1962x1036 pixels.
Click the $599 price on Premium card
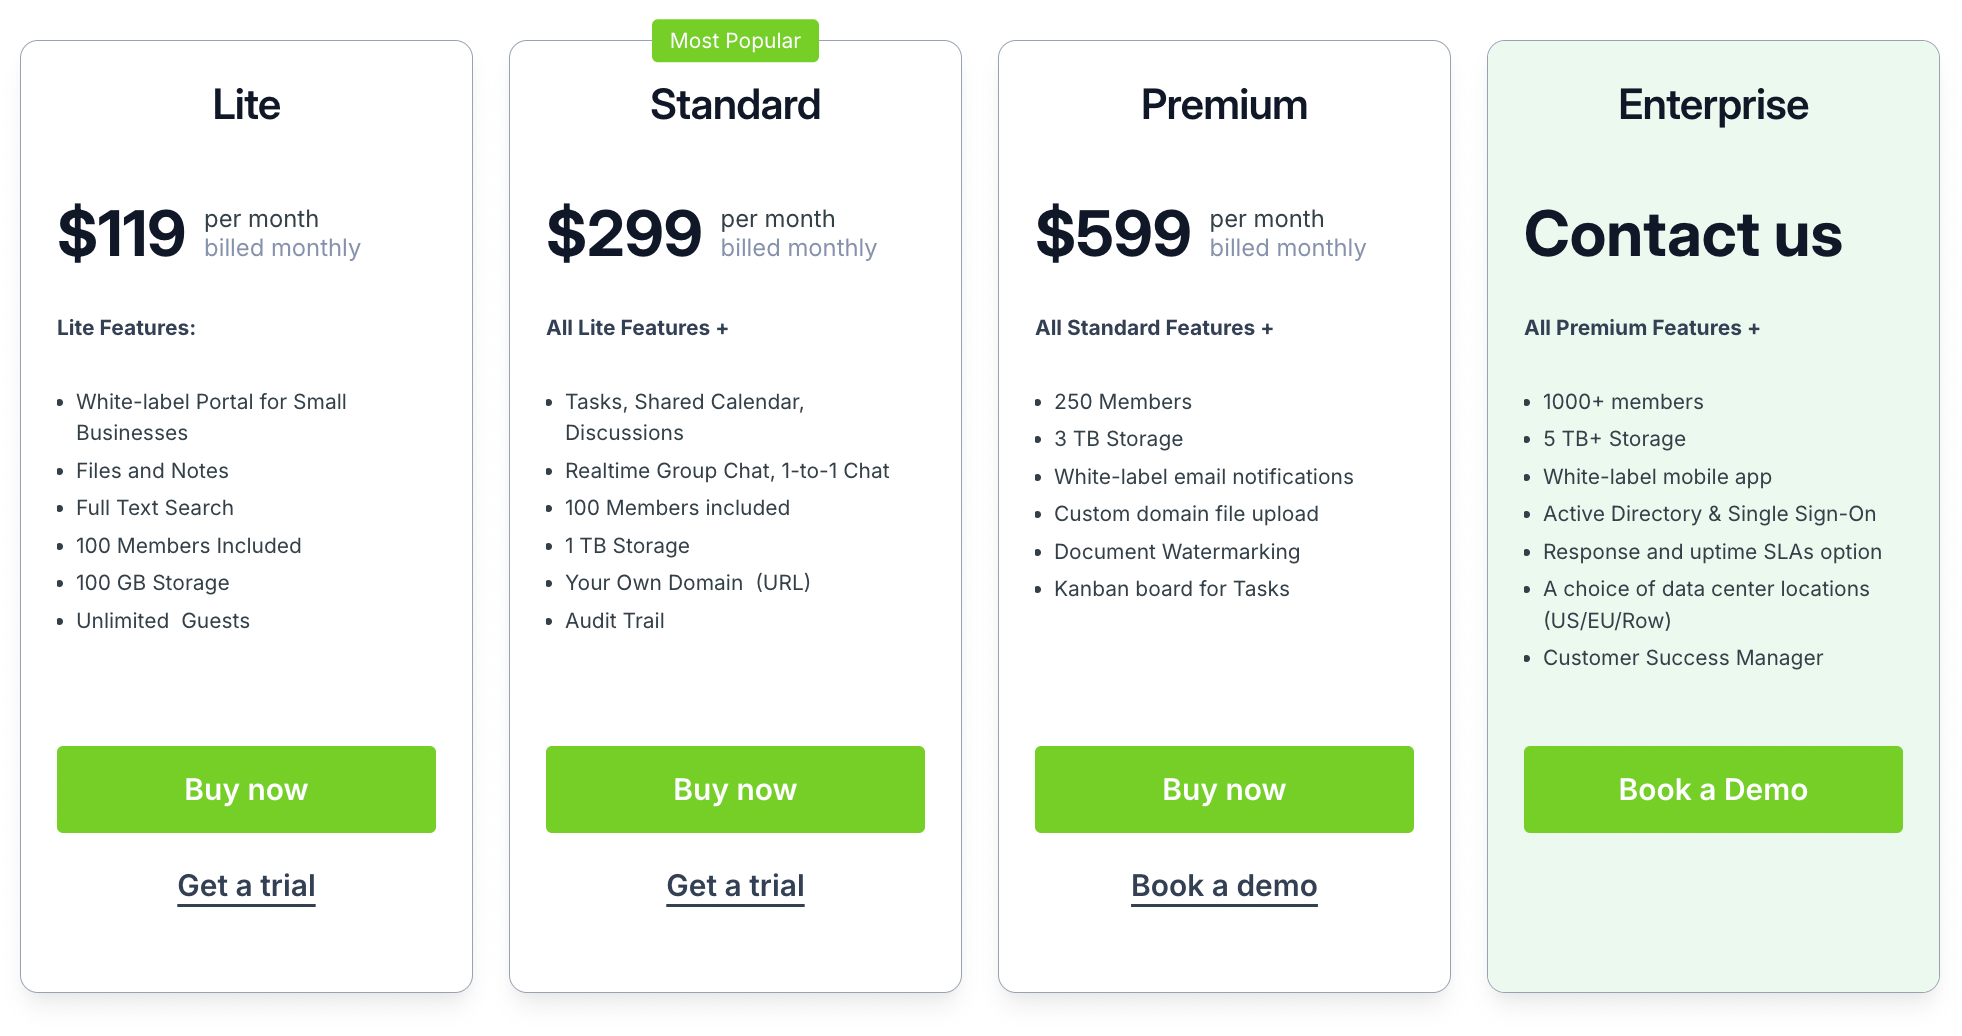click(1113, 233)
